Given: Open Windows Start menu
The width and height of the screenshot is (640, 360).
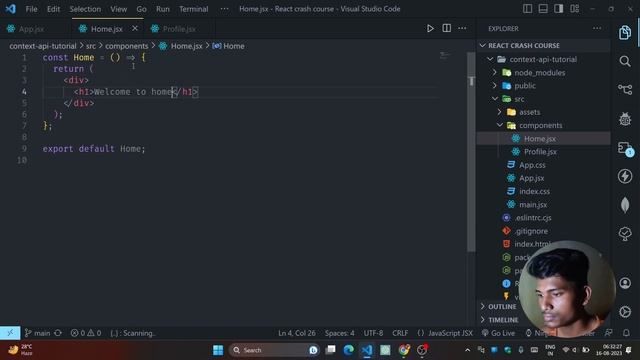Looking at the screenshot, I should (218, 350).
